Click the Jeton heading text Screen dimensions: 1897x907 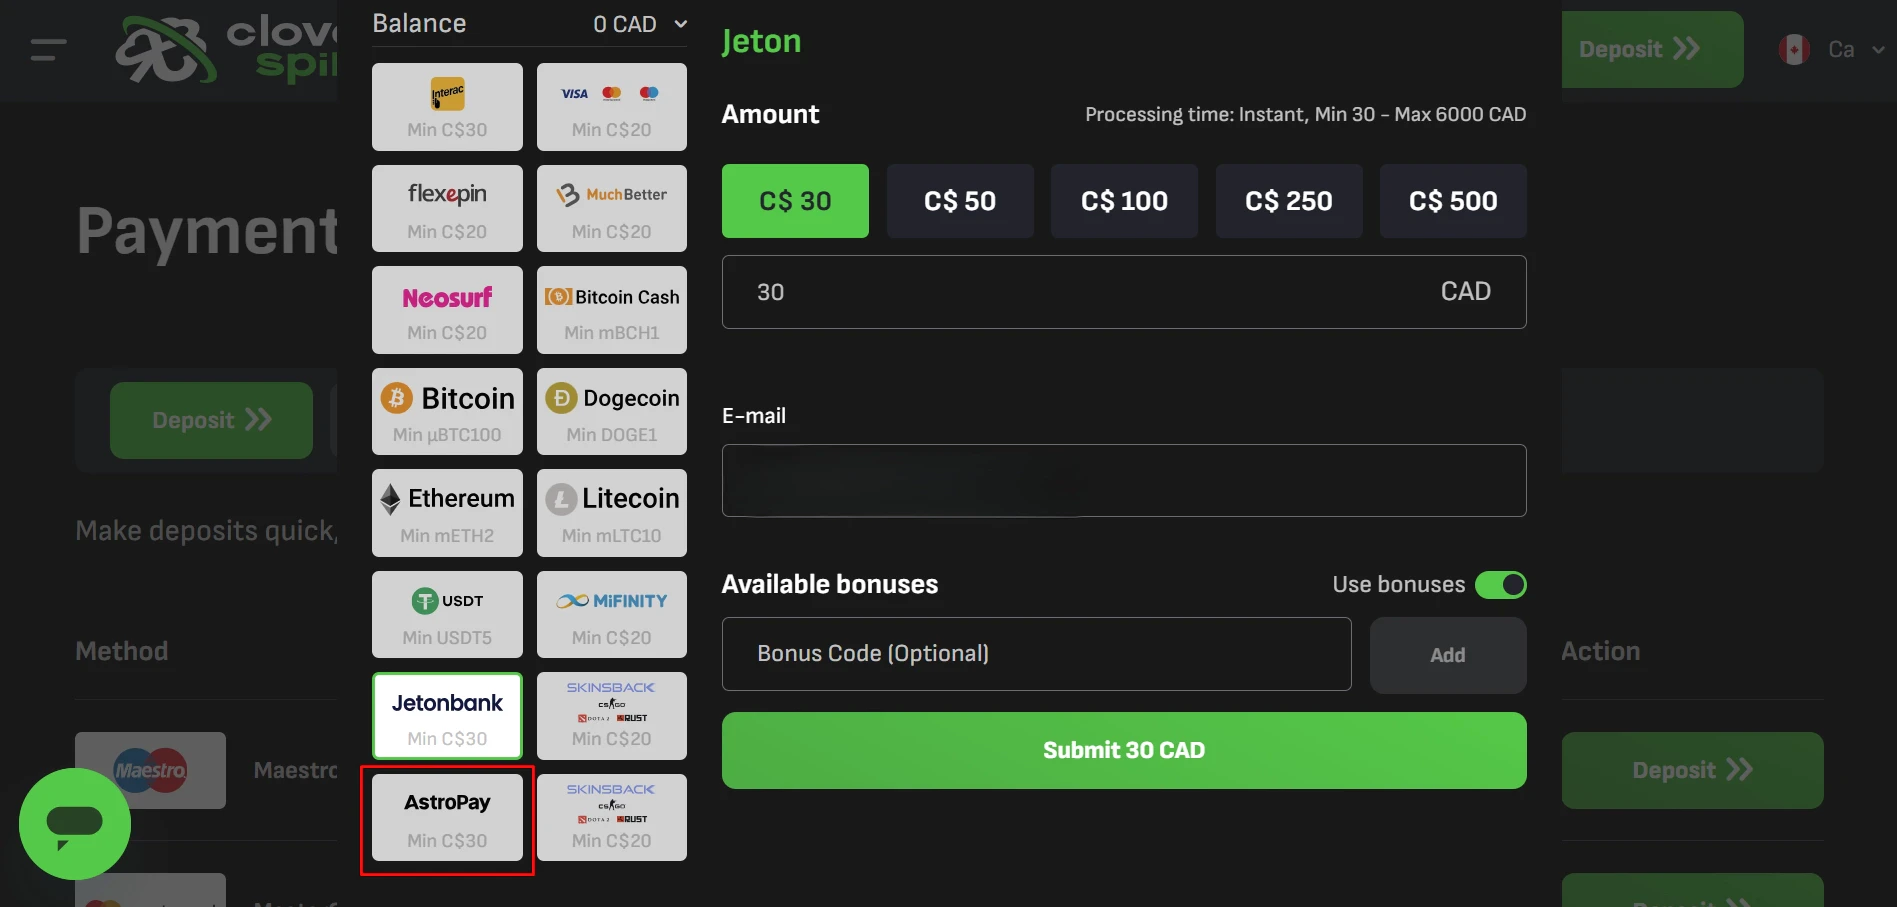tap(761, 41)
